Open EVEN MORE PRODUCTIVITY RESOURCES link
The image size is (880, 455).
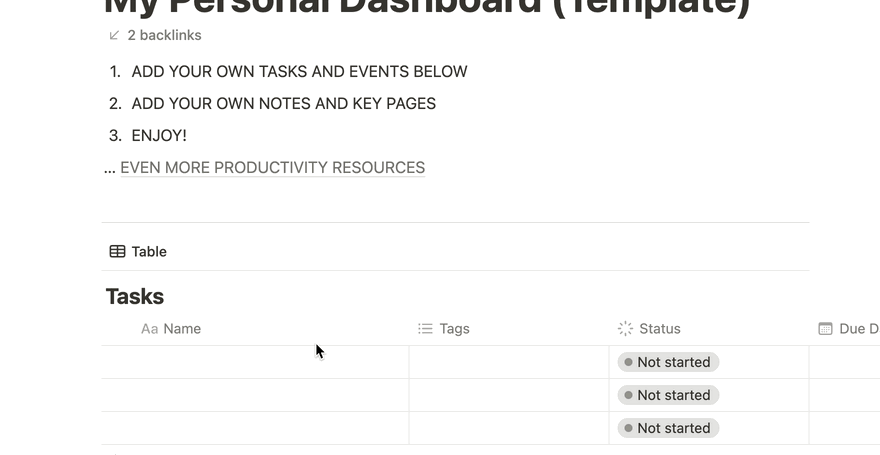(273, 168)
